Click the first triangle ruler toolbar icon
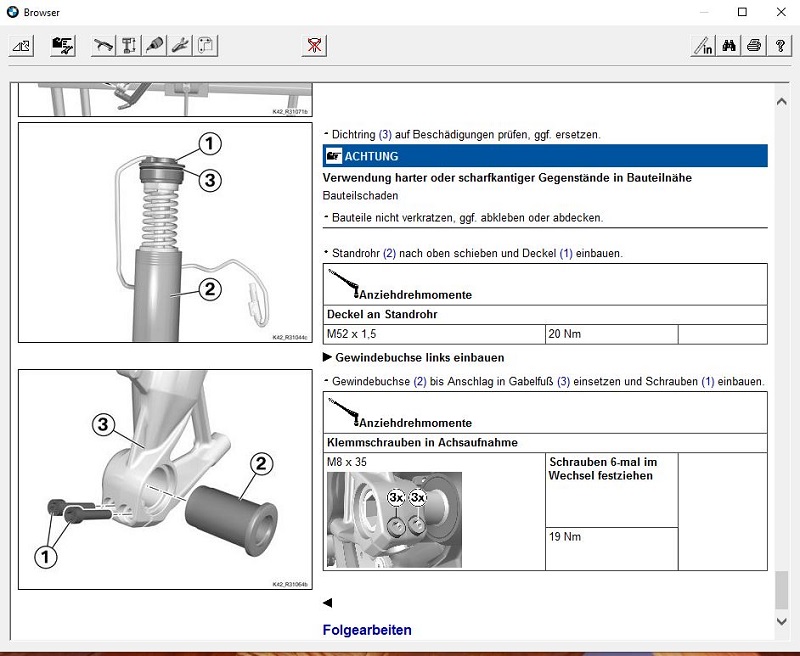800x656 pixels. click(22, 45)
